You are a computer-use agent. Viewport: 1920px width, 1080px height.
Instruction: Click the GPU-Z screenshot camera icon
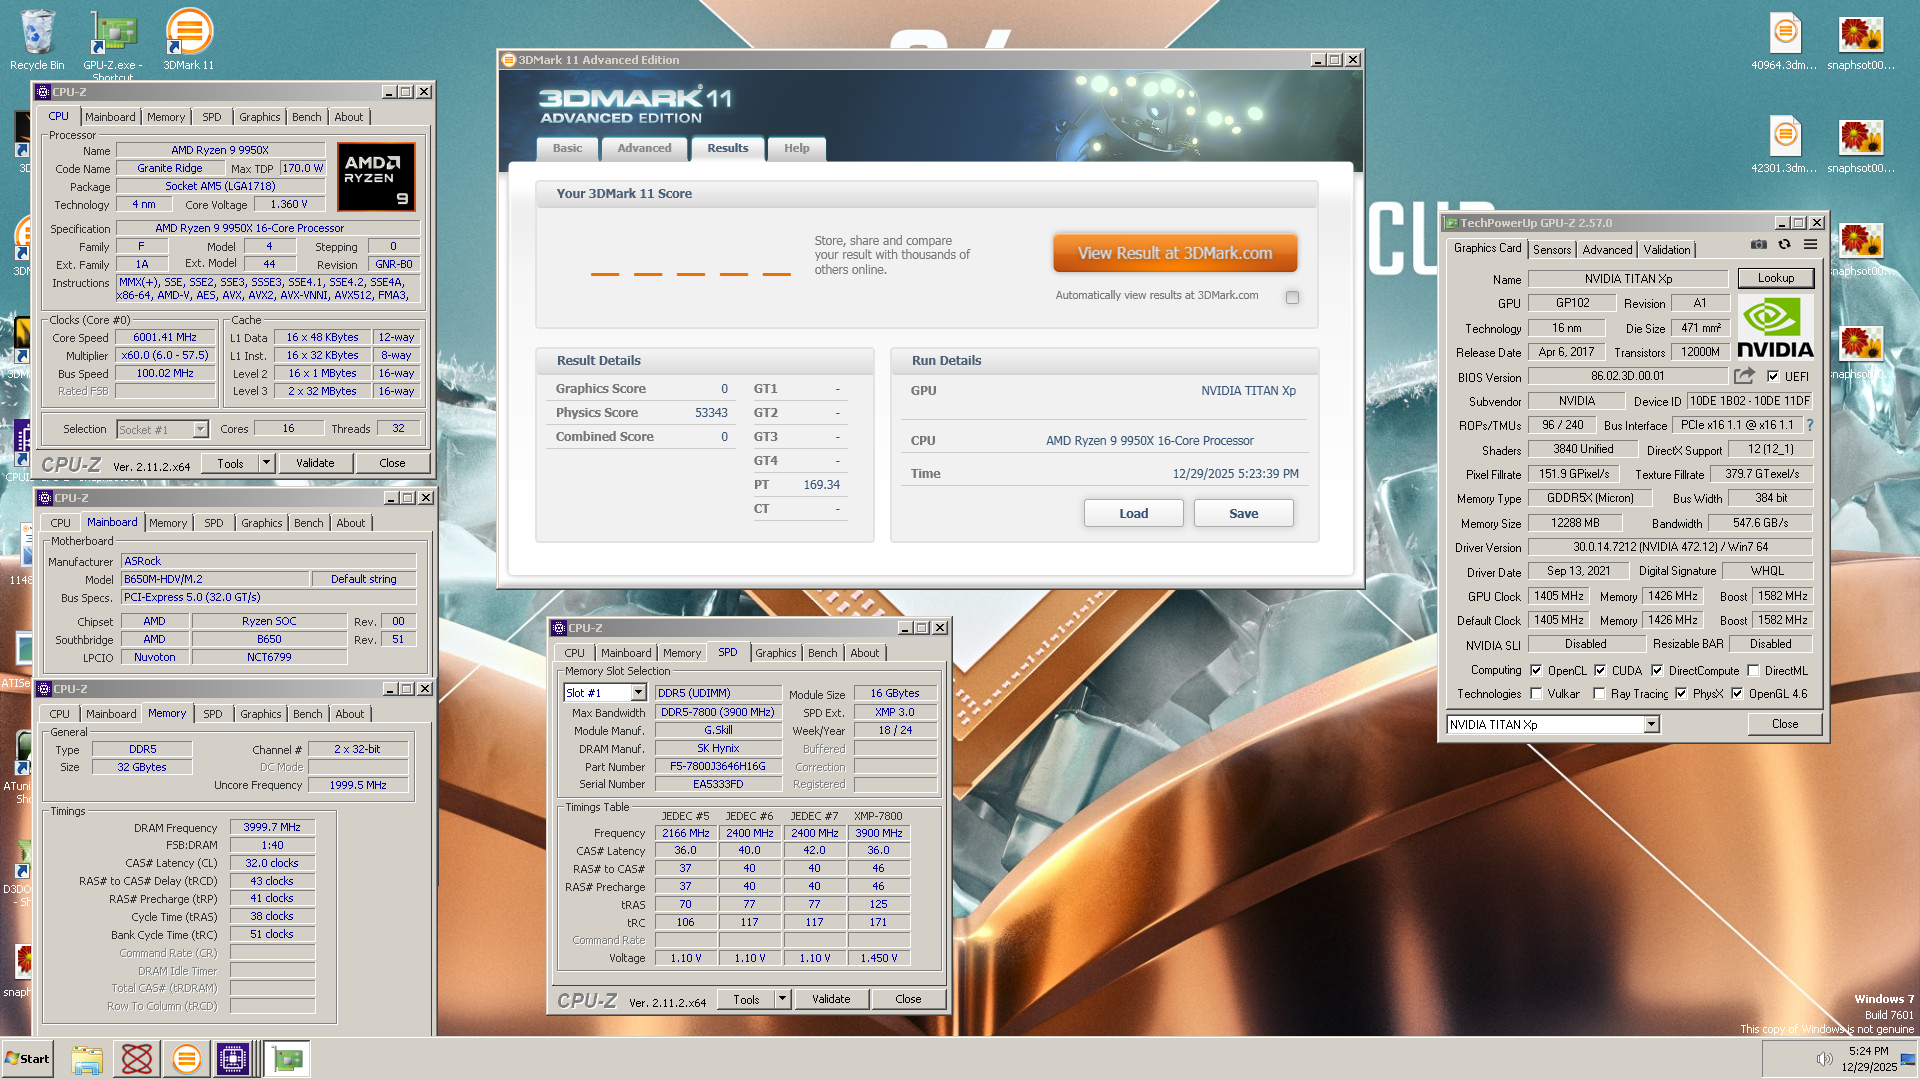[1759, 245]
